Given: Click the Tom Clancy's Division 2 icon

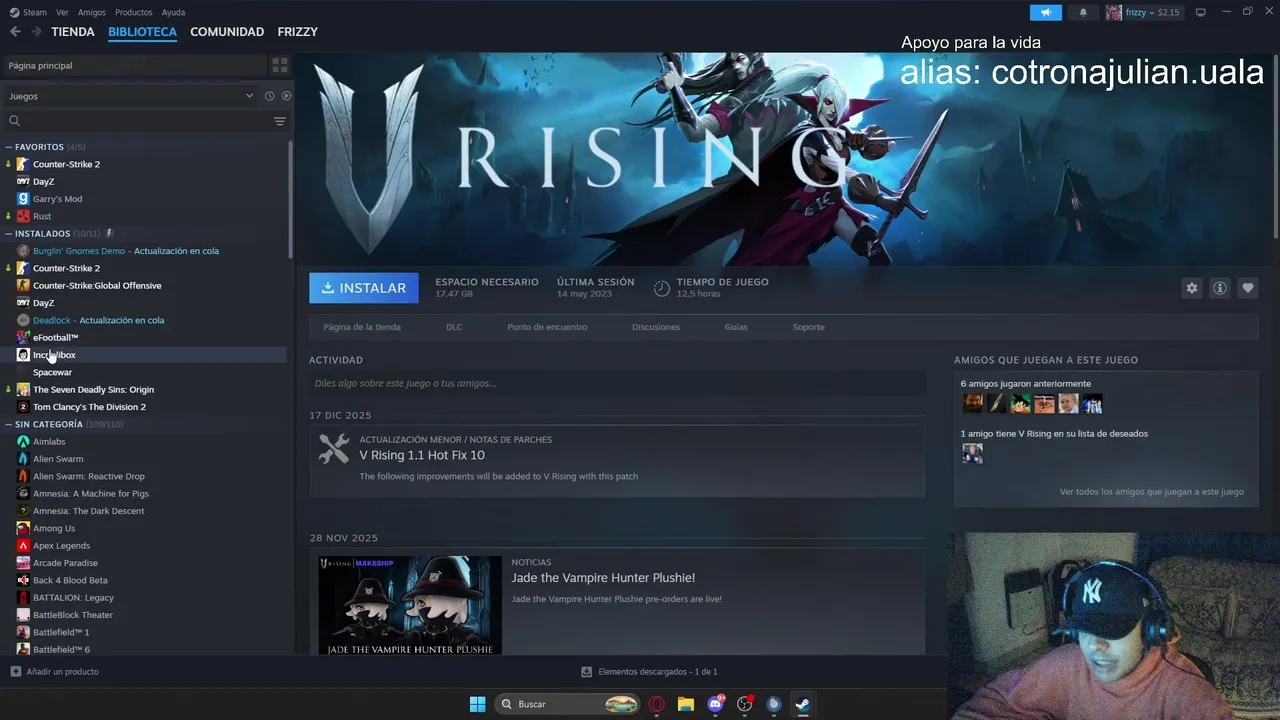Looking at the screenshot, I should tap(23, 407).
